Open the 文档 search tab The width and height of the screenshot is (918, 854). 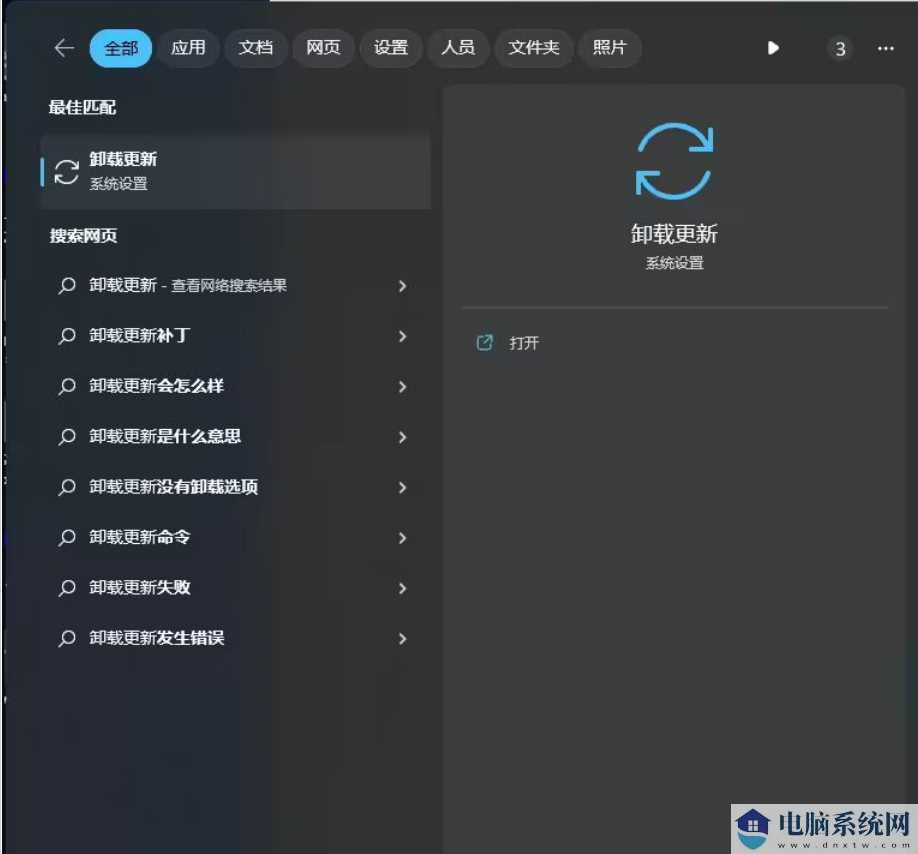255,48
